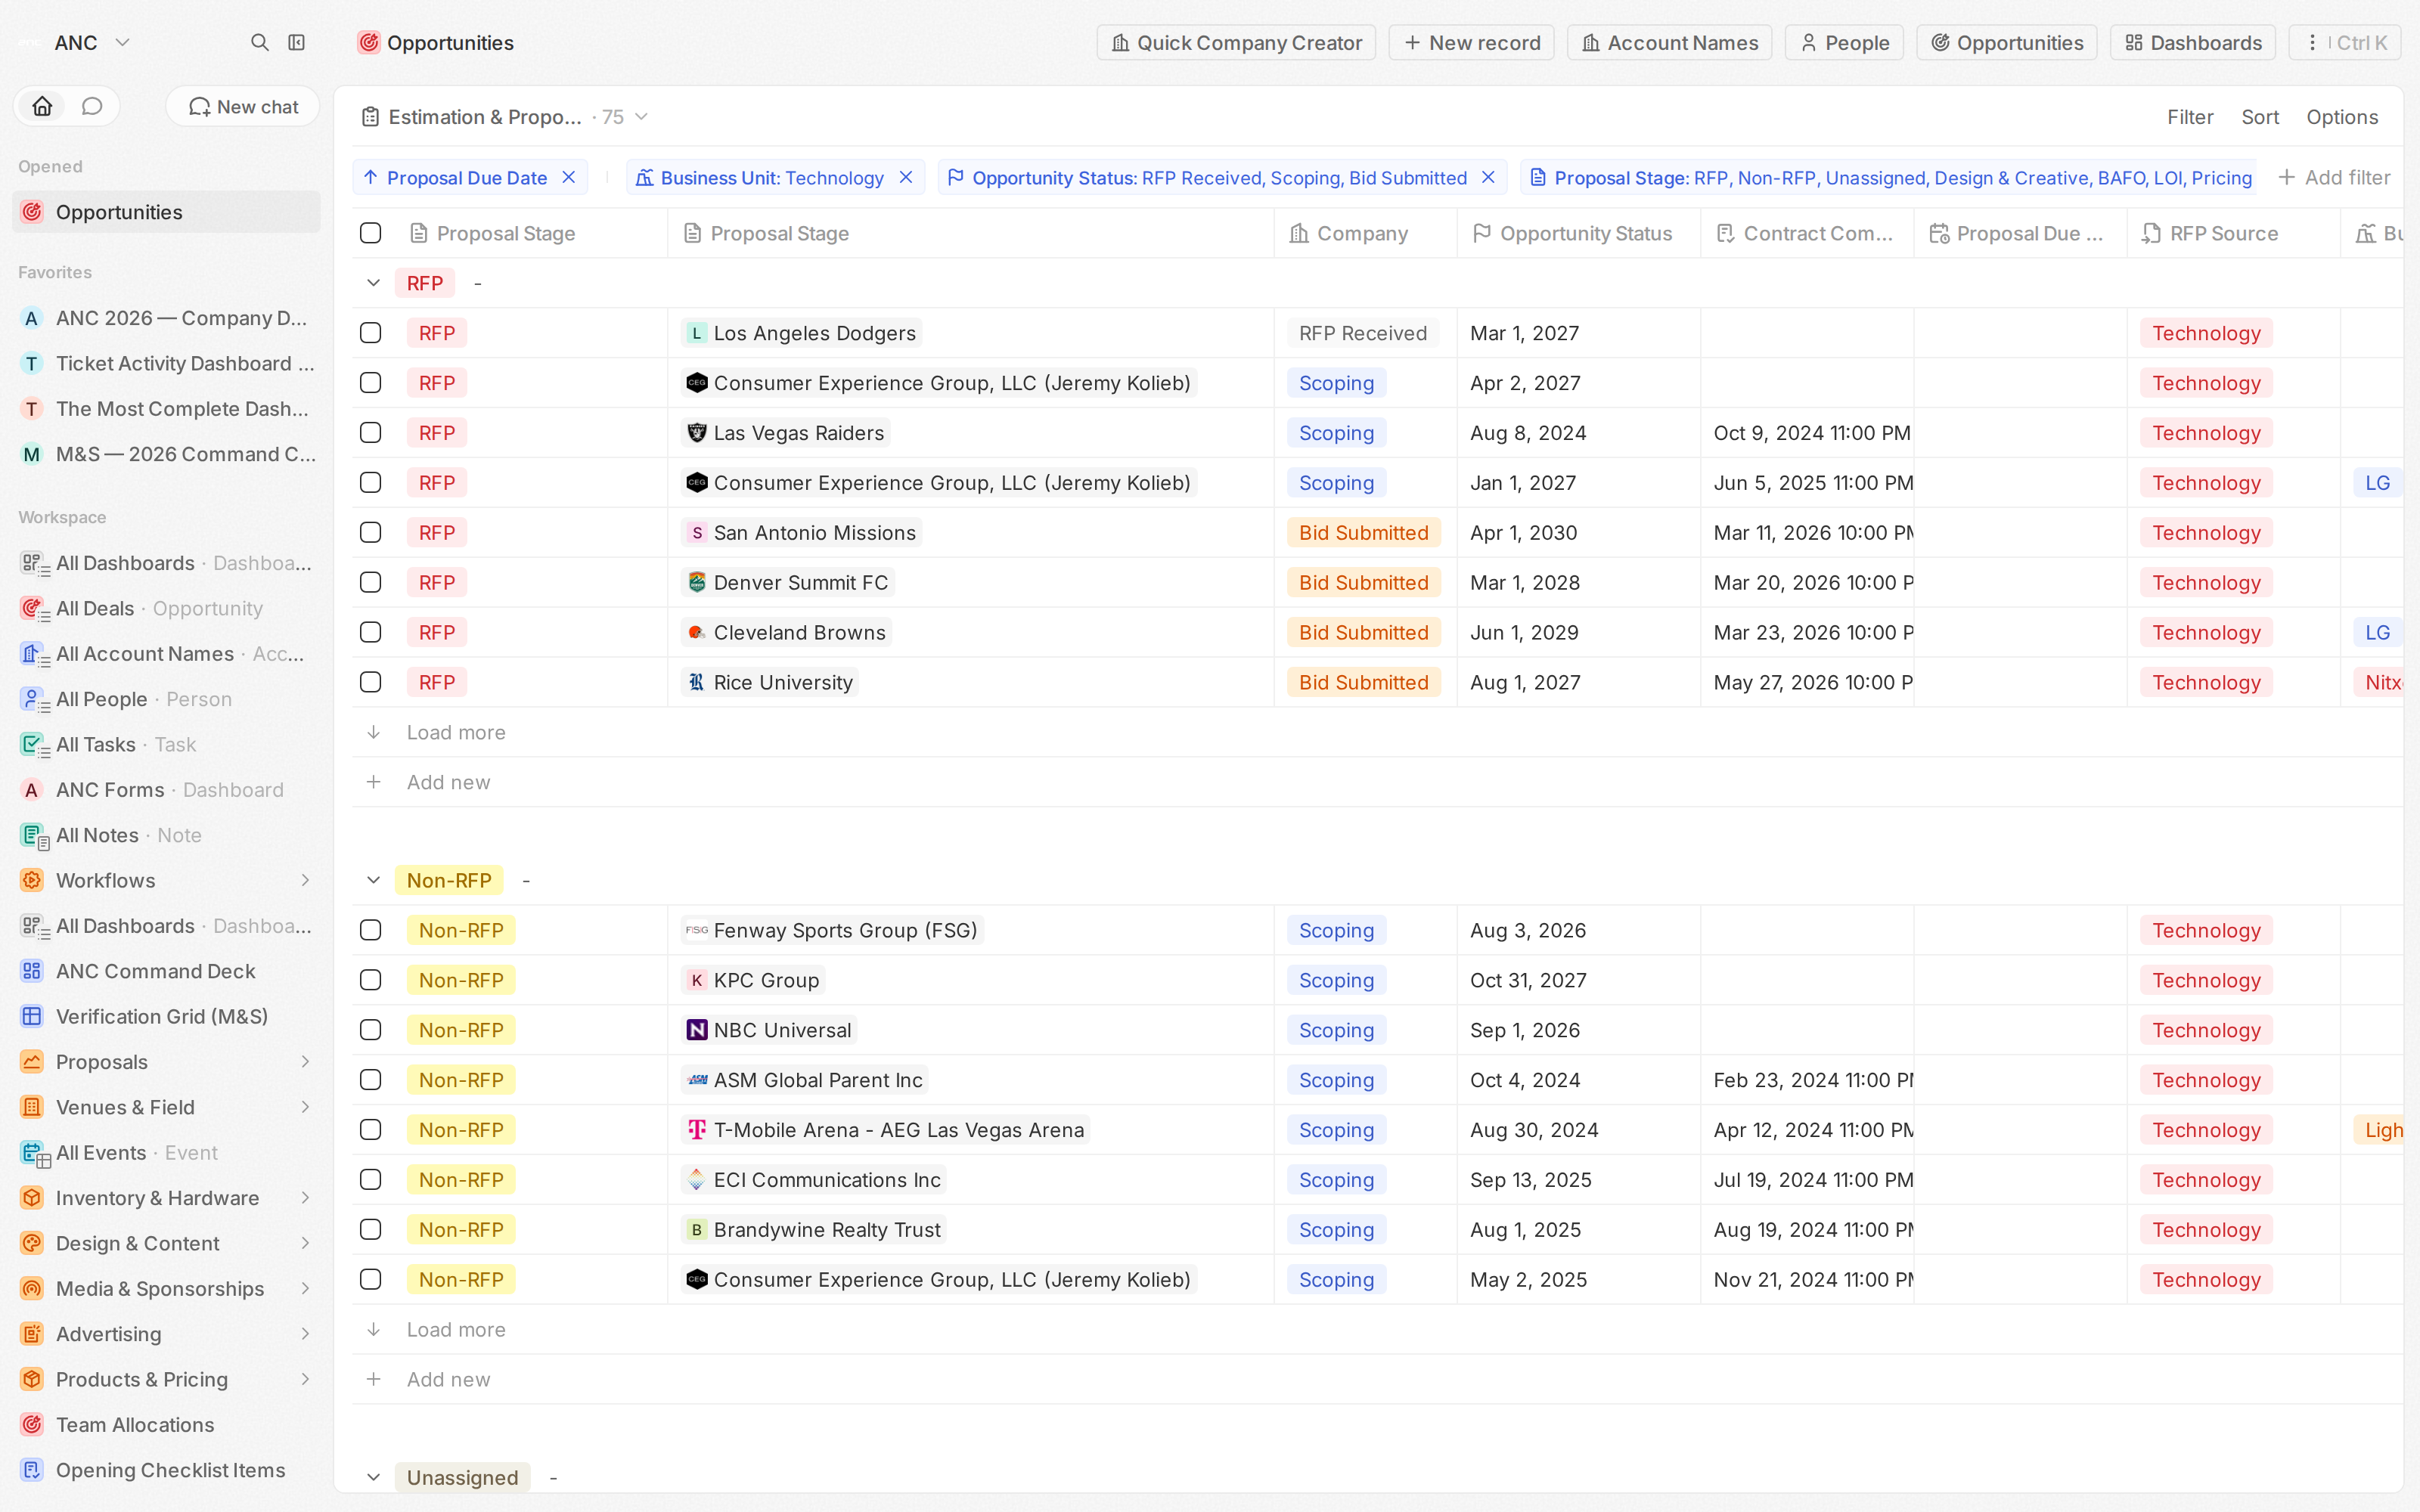2420x1512 pixels.
Task: Expand the Venues & Field sidebar folder
Action: (x=305, y=1107)
